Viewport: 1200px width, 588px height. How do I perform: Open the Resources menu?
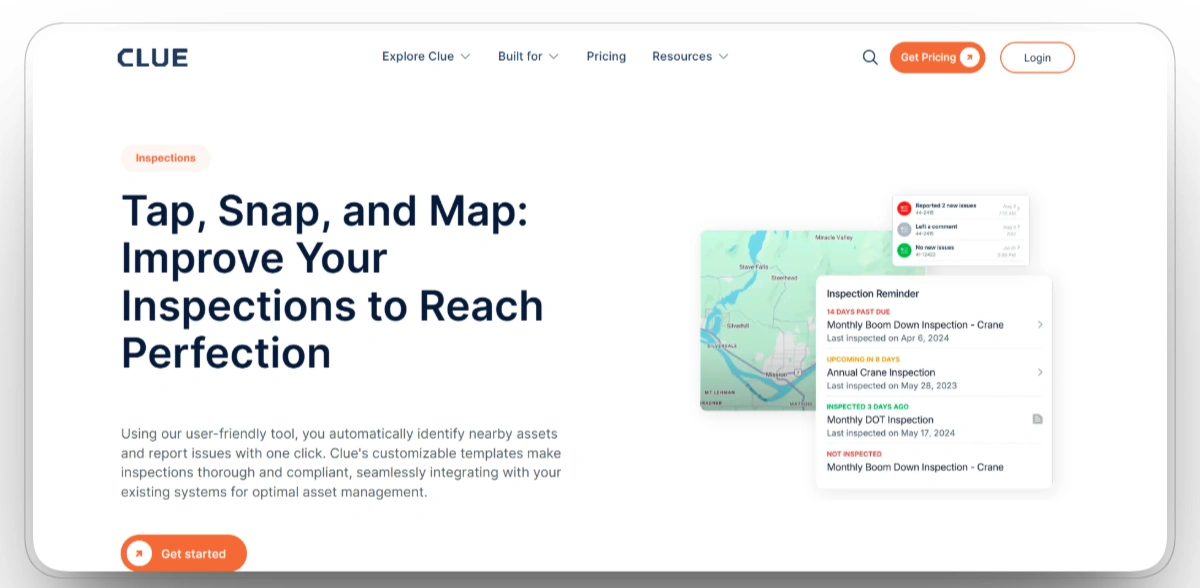[x=691, y=57]
